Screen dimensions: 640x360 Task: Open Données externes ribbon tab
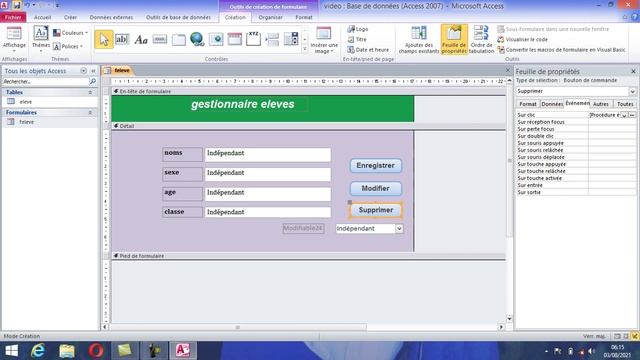[x=111, y=17]
